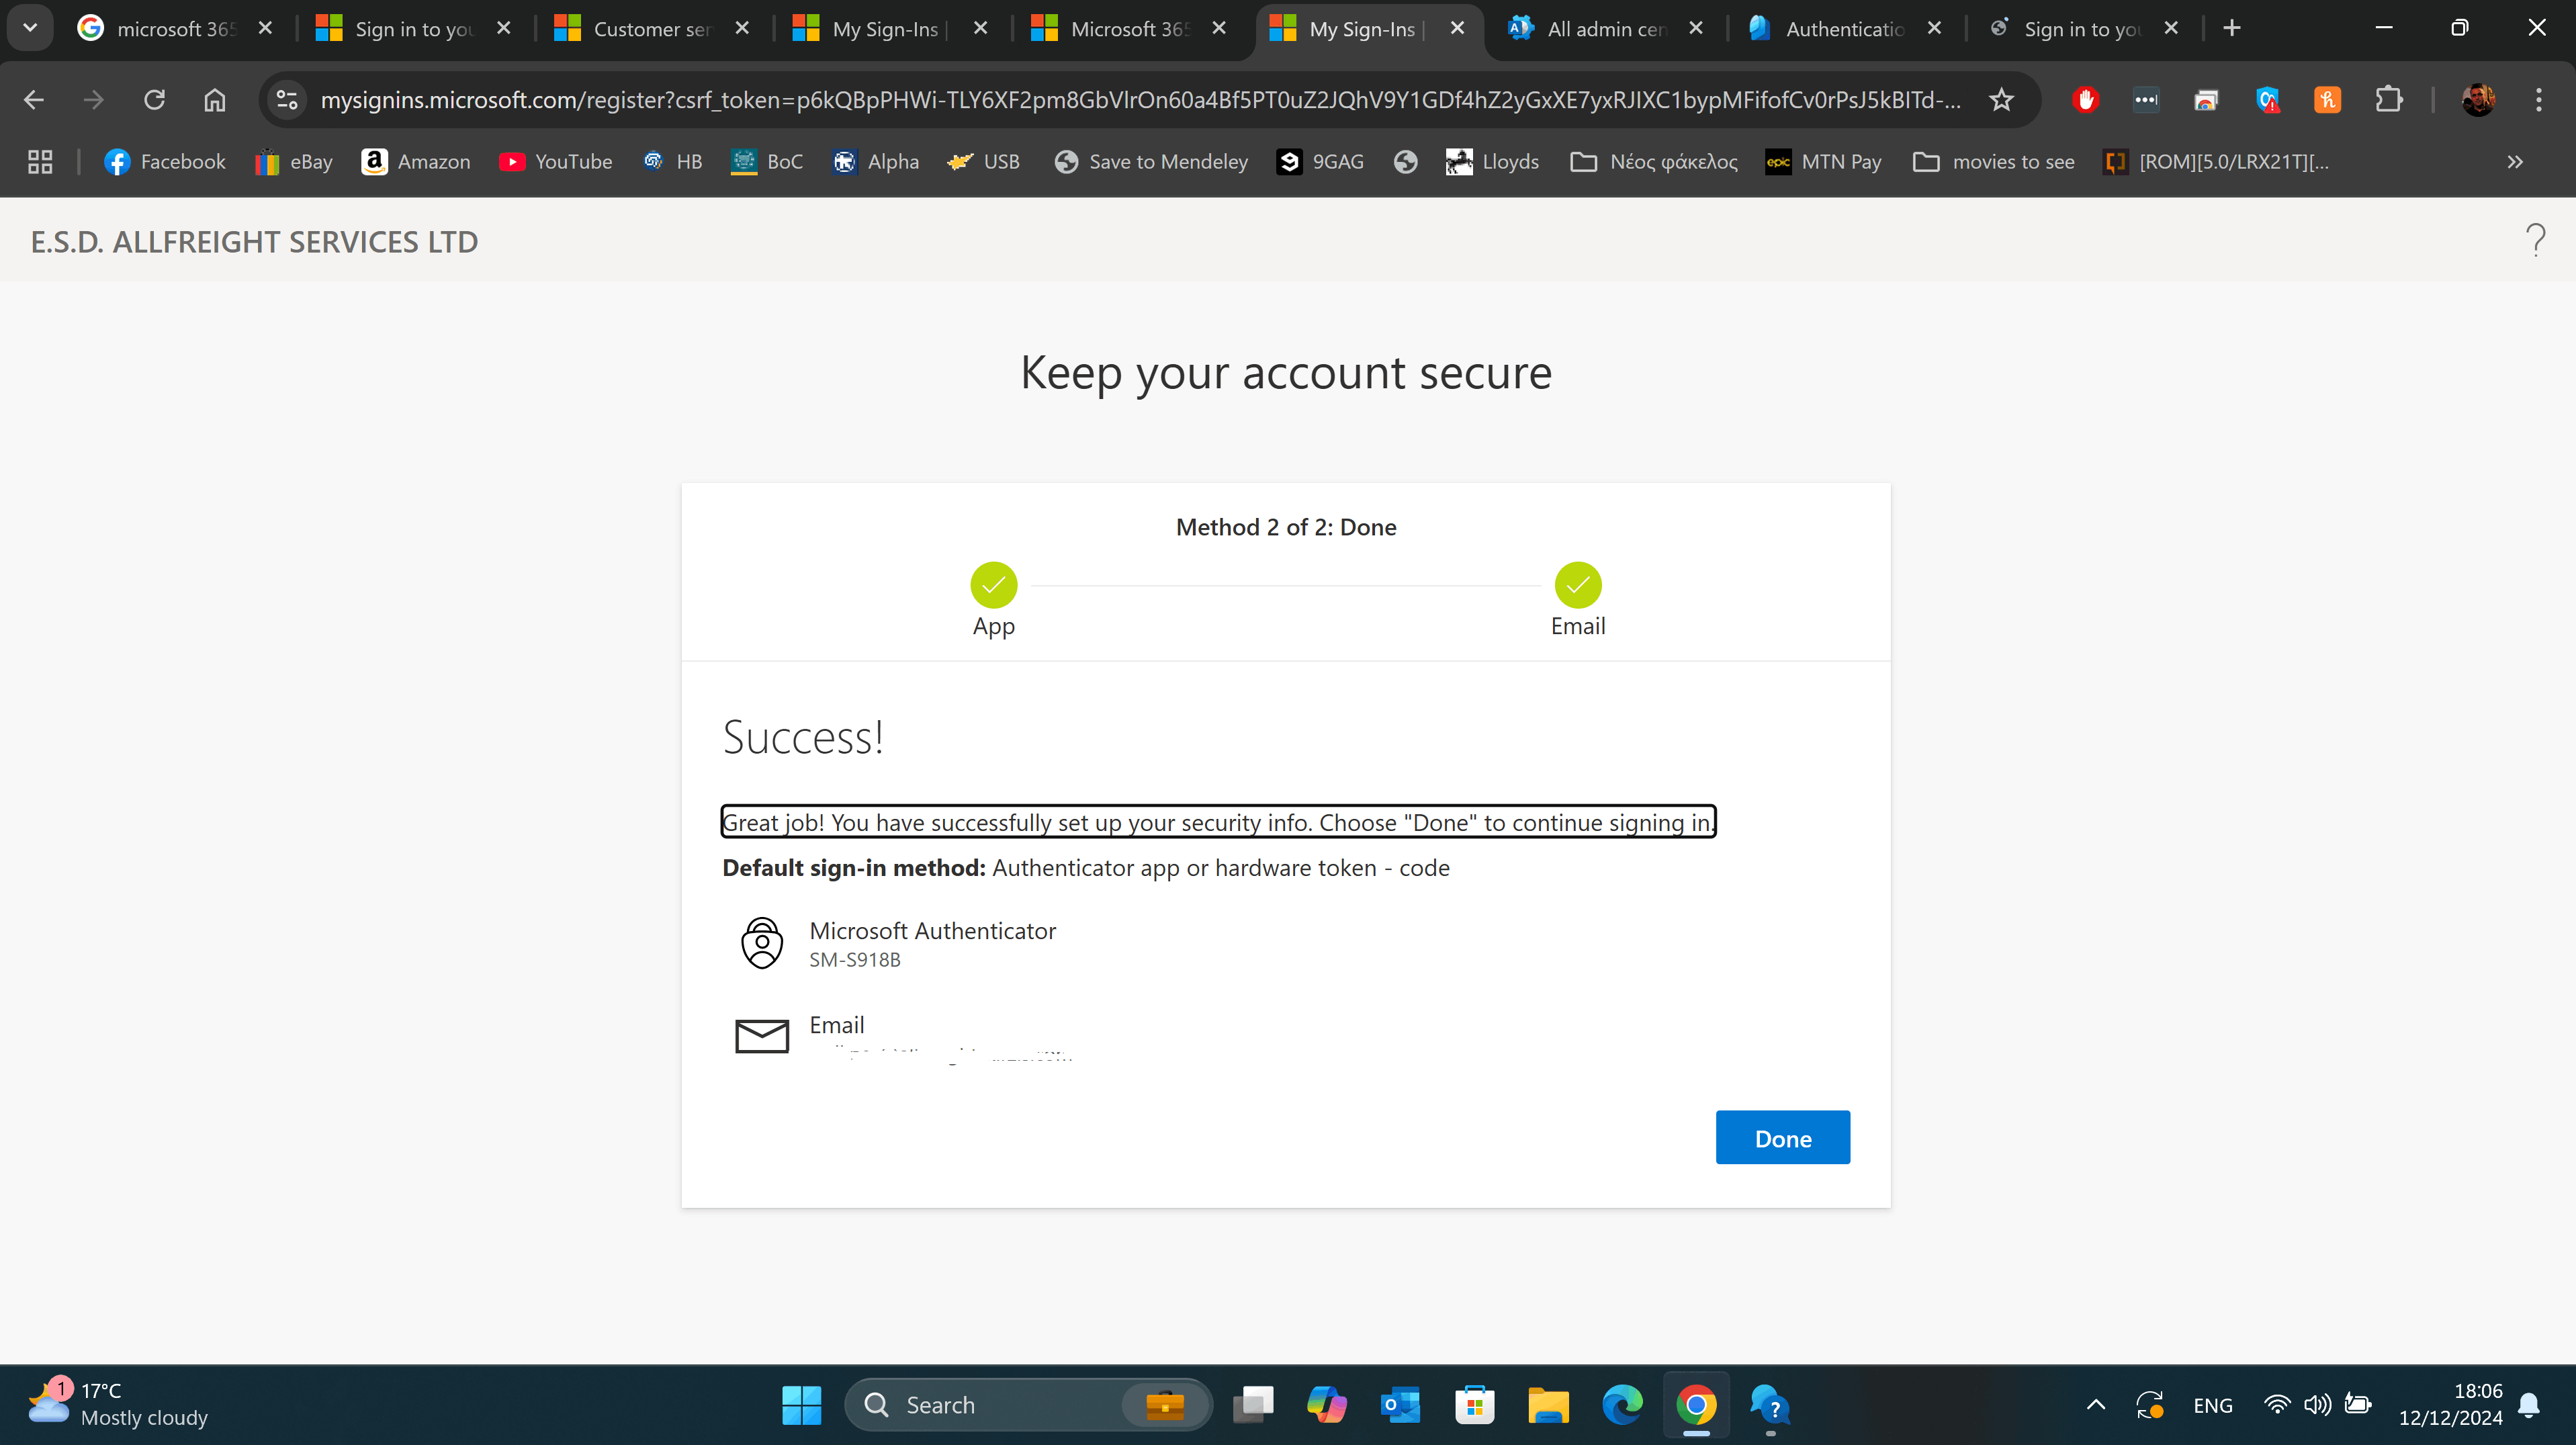Open the eBay bookmark
The image size is (2576, 1445).
click(x=294, y=162)
